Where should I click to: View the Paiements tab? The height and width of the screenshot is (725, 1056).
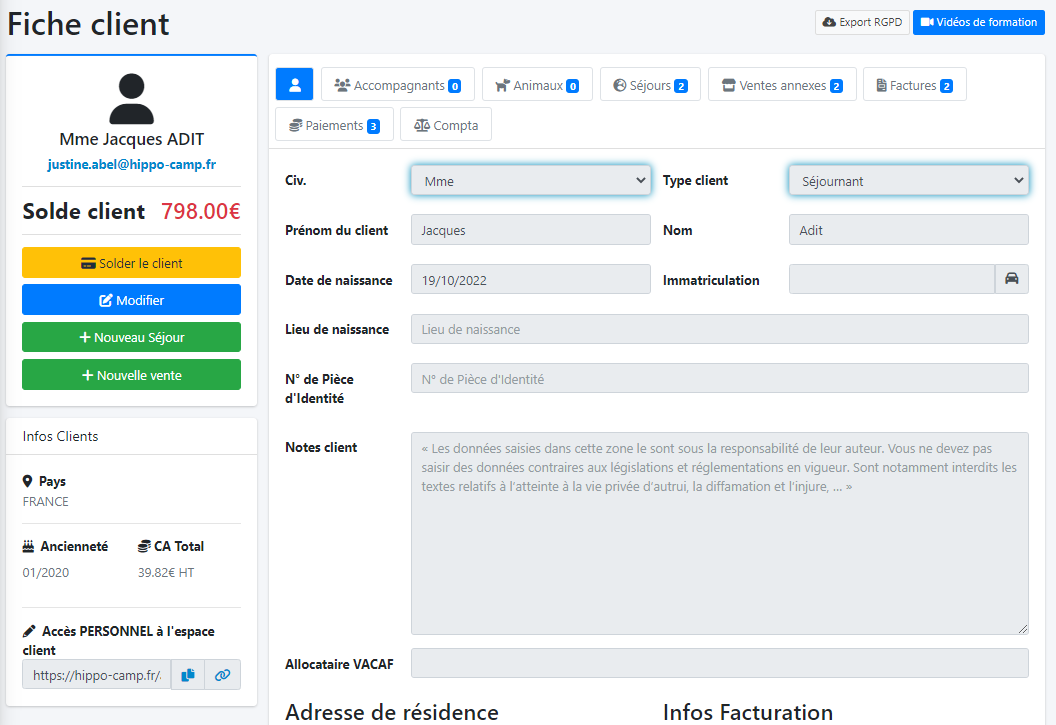[334, 125]
